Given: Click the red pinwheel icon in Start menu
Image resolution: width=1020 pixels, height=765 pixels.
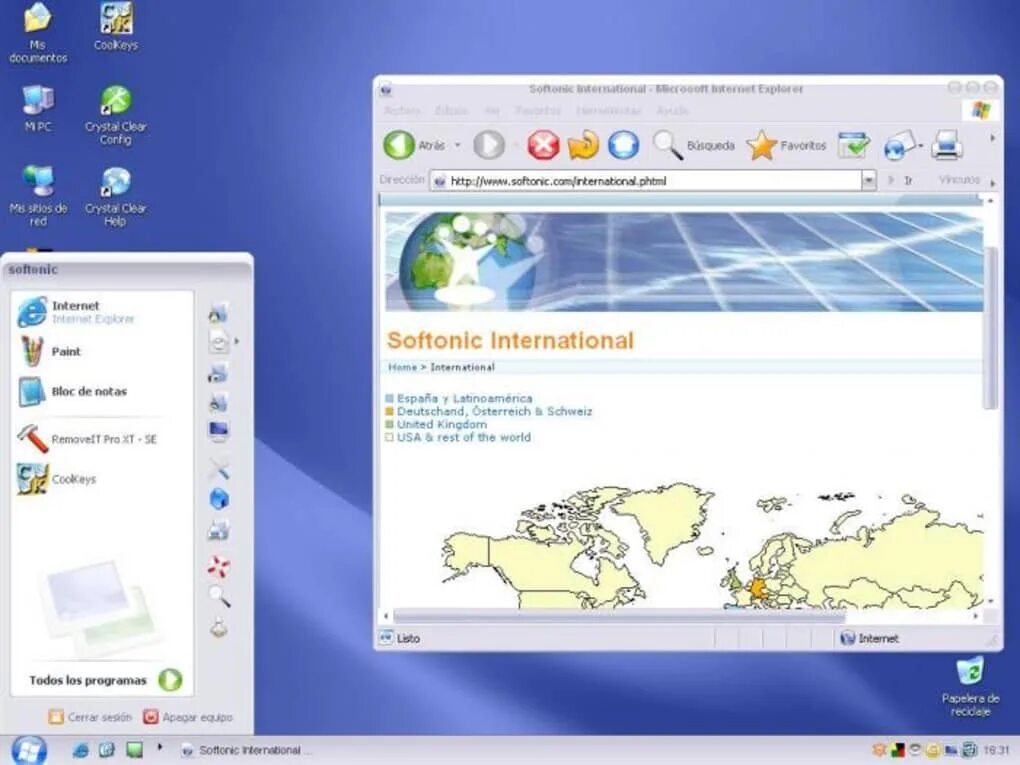Looking at the screenshot, I should (219, 566).
